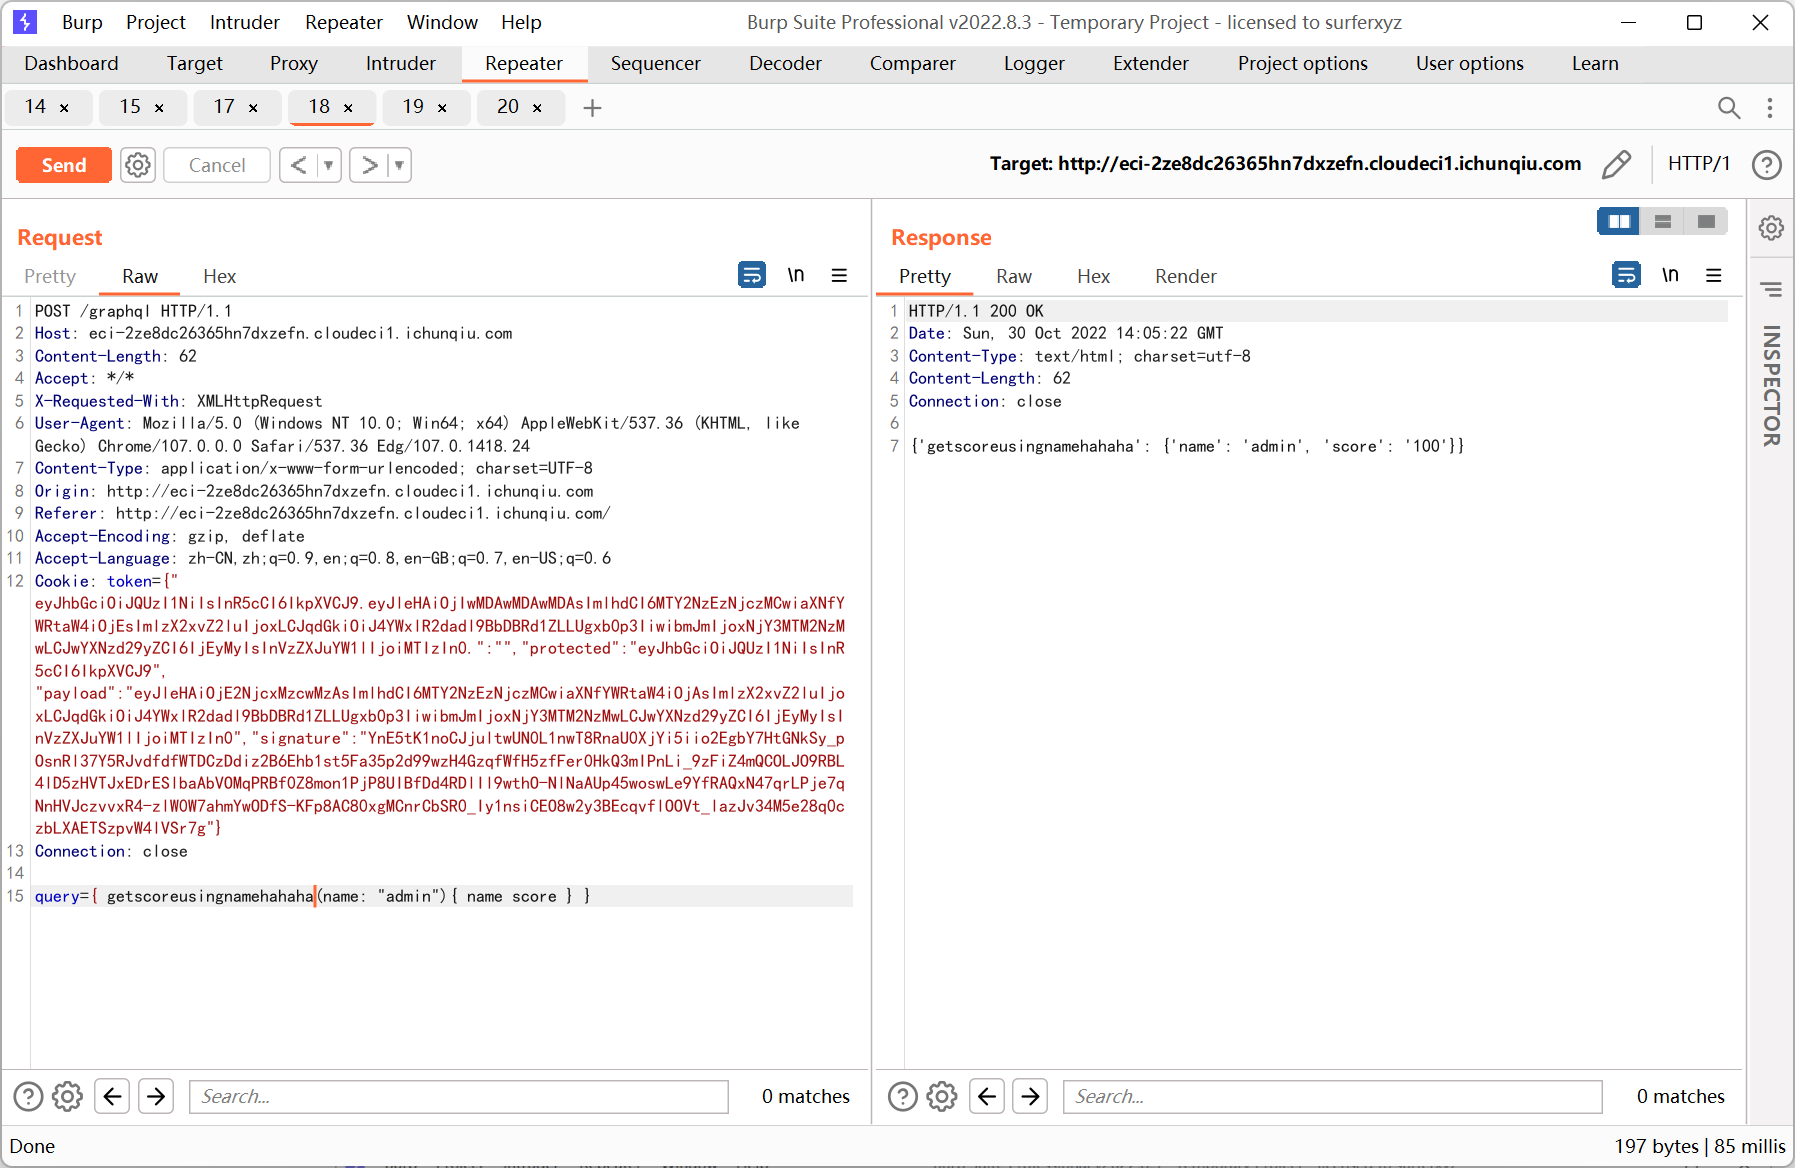Open response search help icon
The height and width of the screenshot is (1168, 1795).
(903, 1097)
